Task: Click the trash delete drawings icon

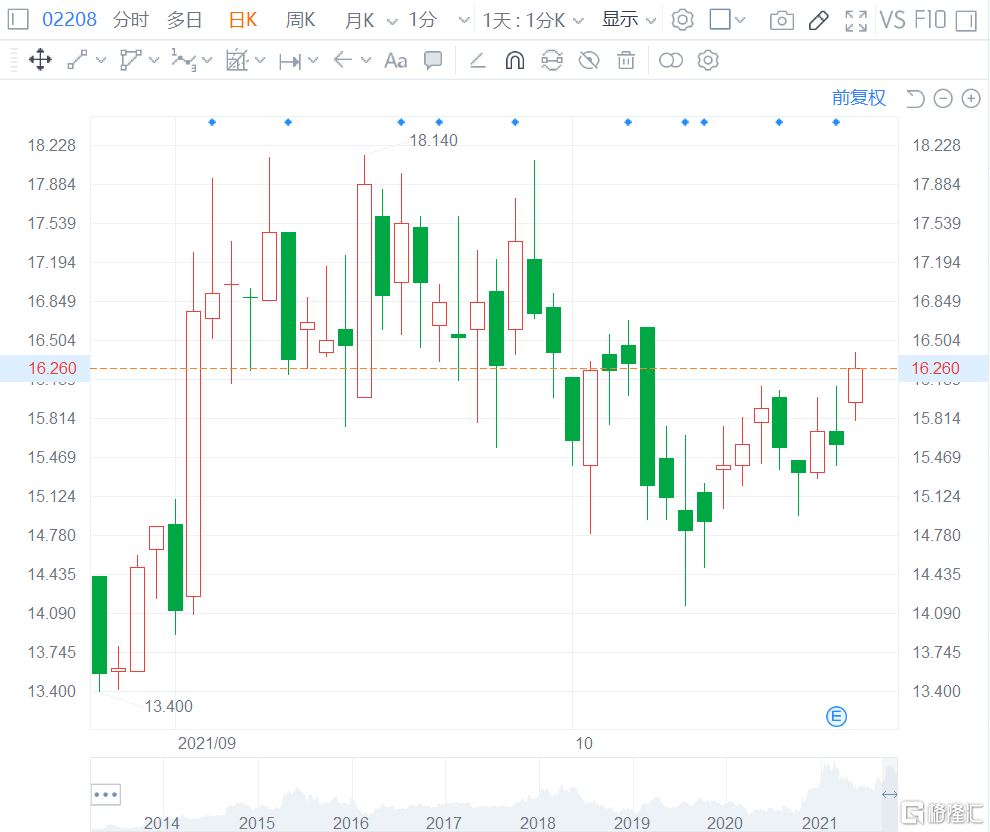Action: pos(626,60)
